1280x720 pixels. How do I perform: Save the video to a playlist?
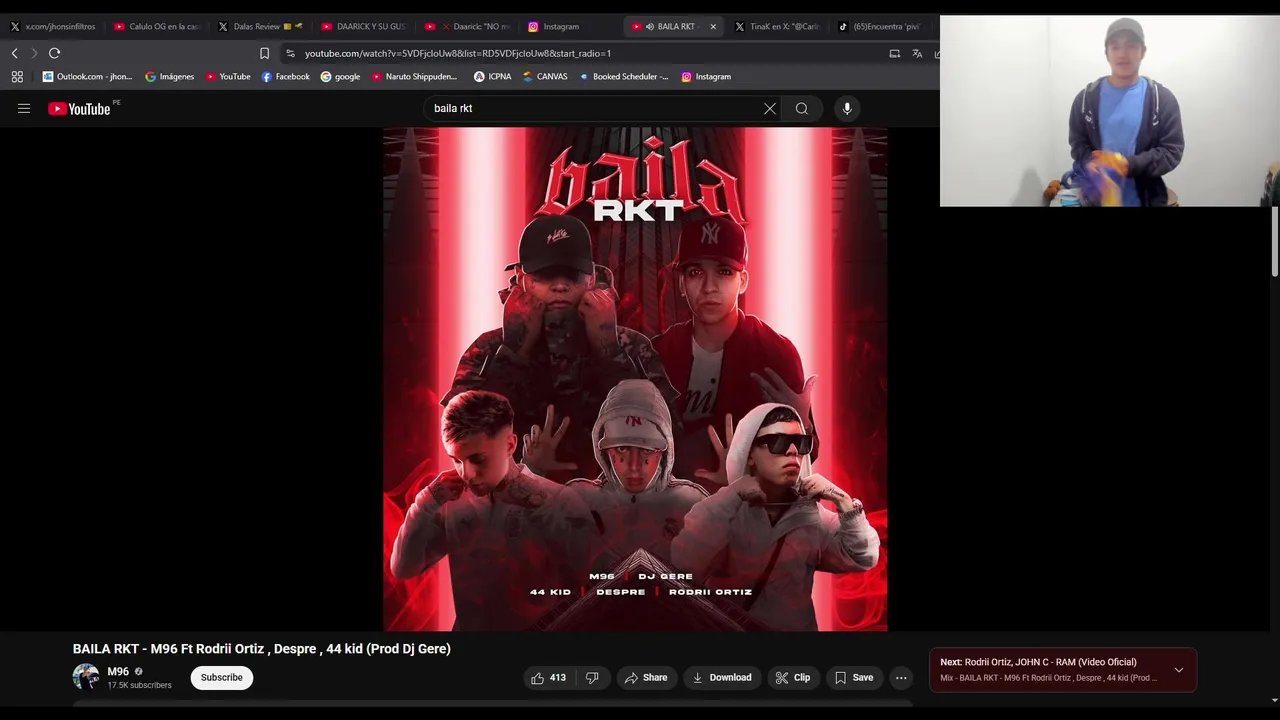[x=854, y=678]
